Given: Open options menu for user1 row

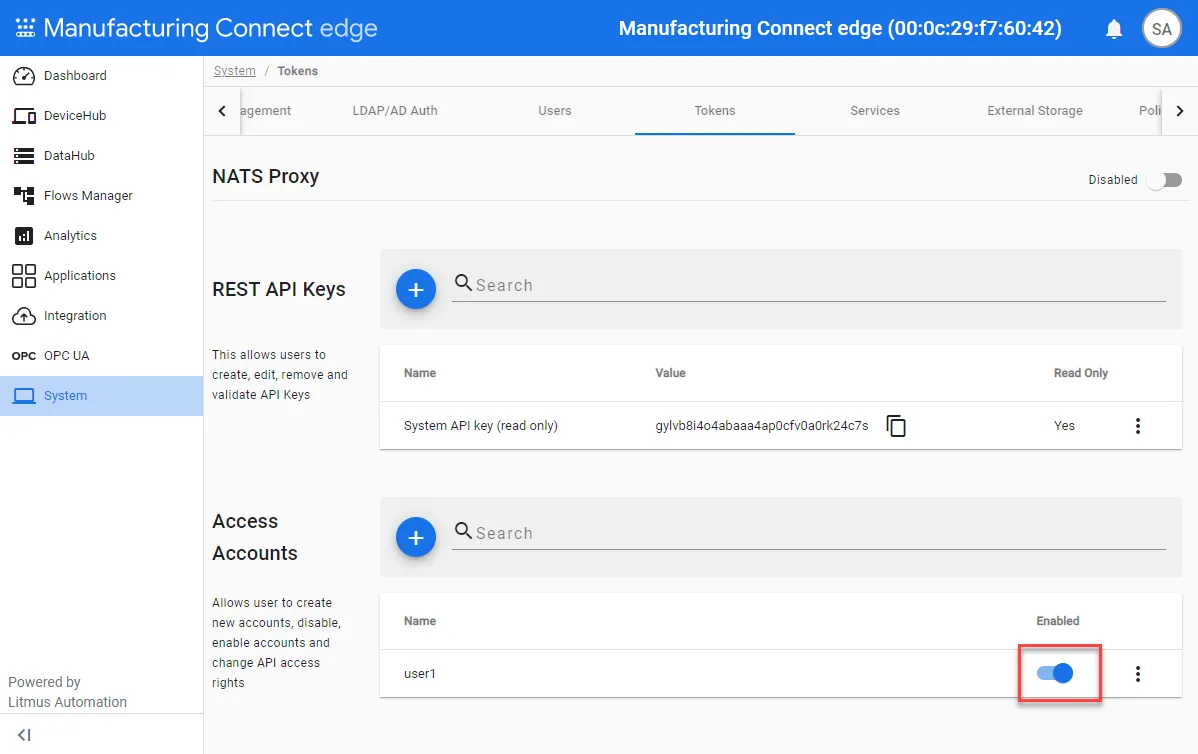Looking at the screenshot, I should tap(1138, 674).
